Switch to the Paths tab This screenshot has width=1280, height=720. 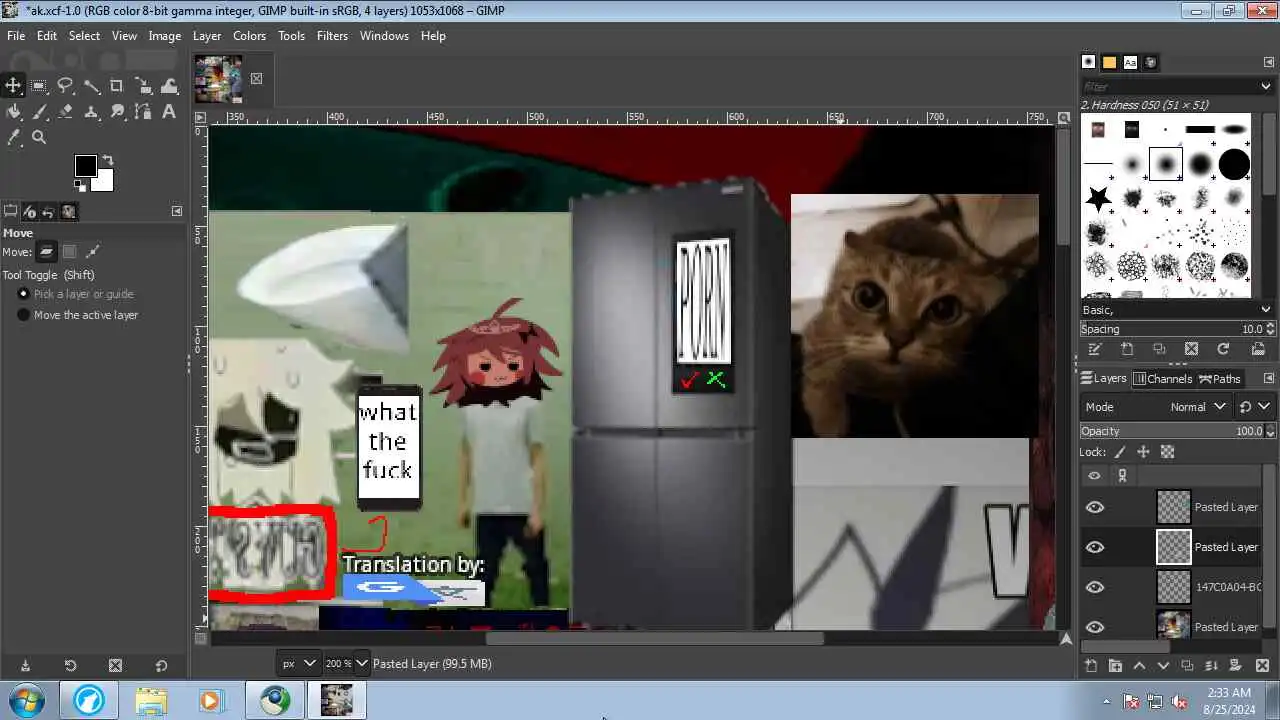coord(1220,379)
